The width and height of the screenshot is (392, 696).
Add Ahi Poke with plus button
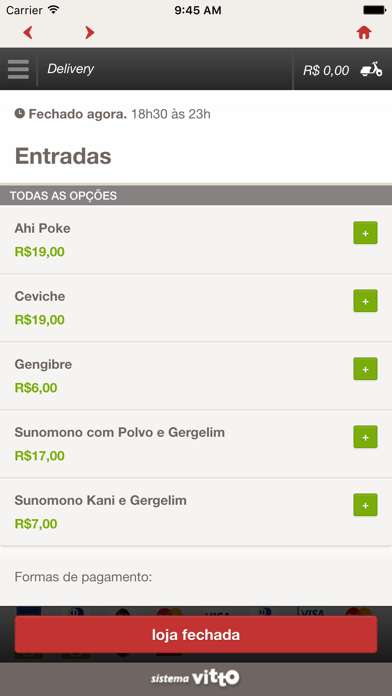coord(365,233)
